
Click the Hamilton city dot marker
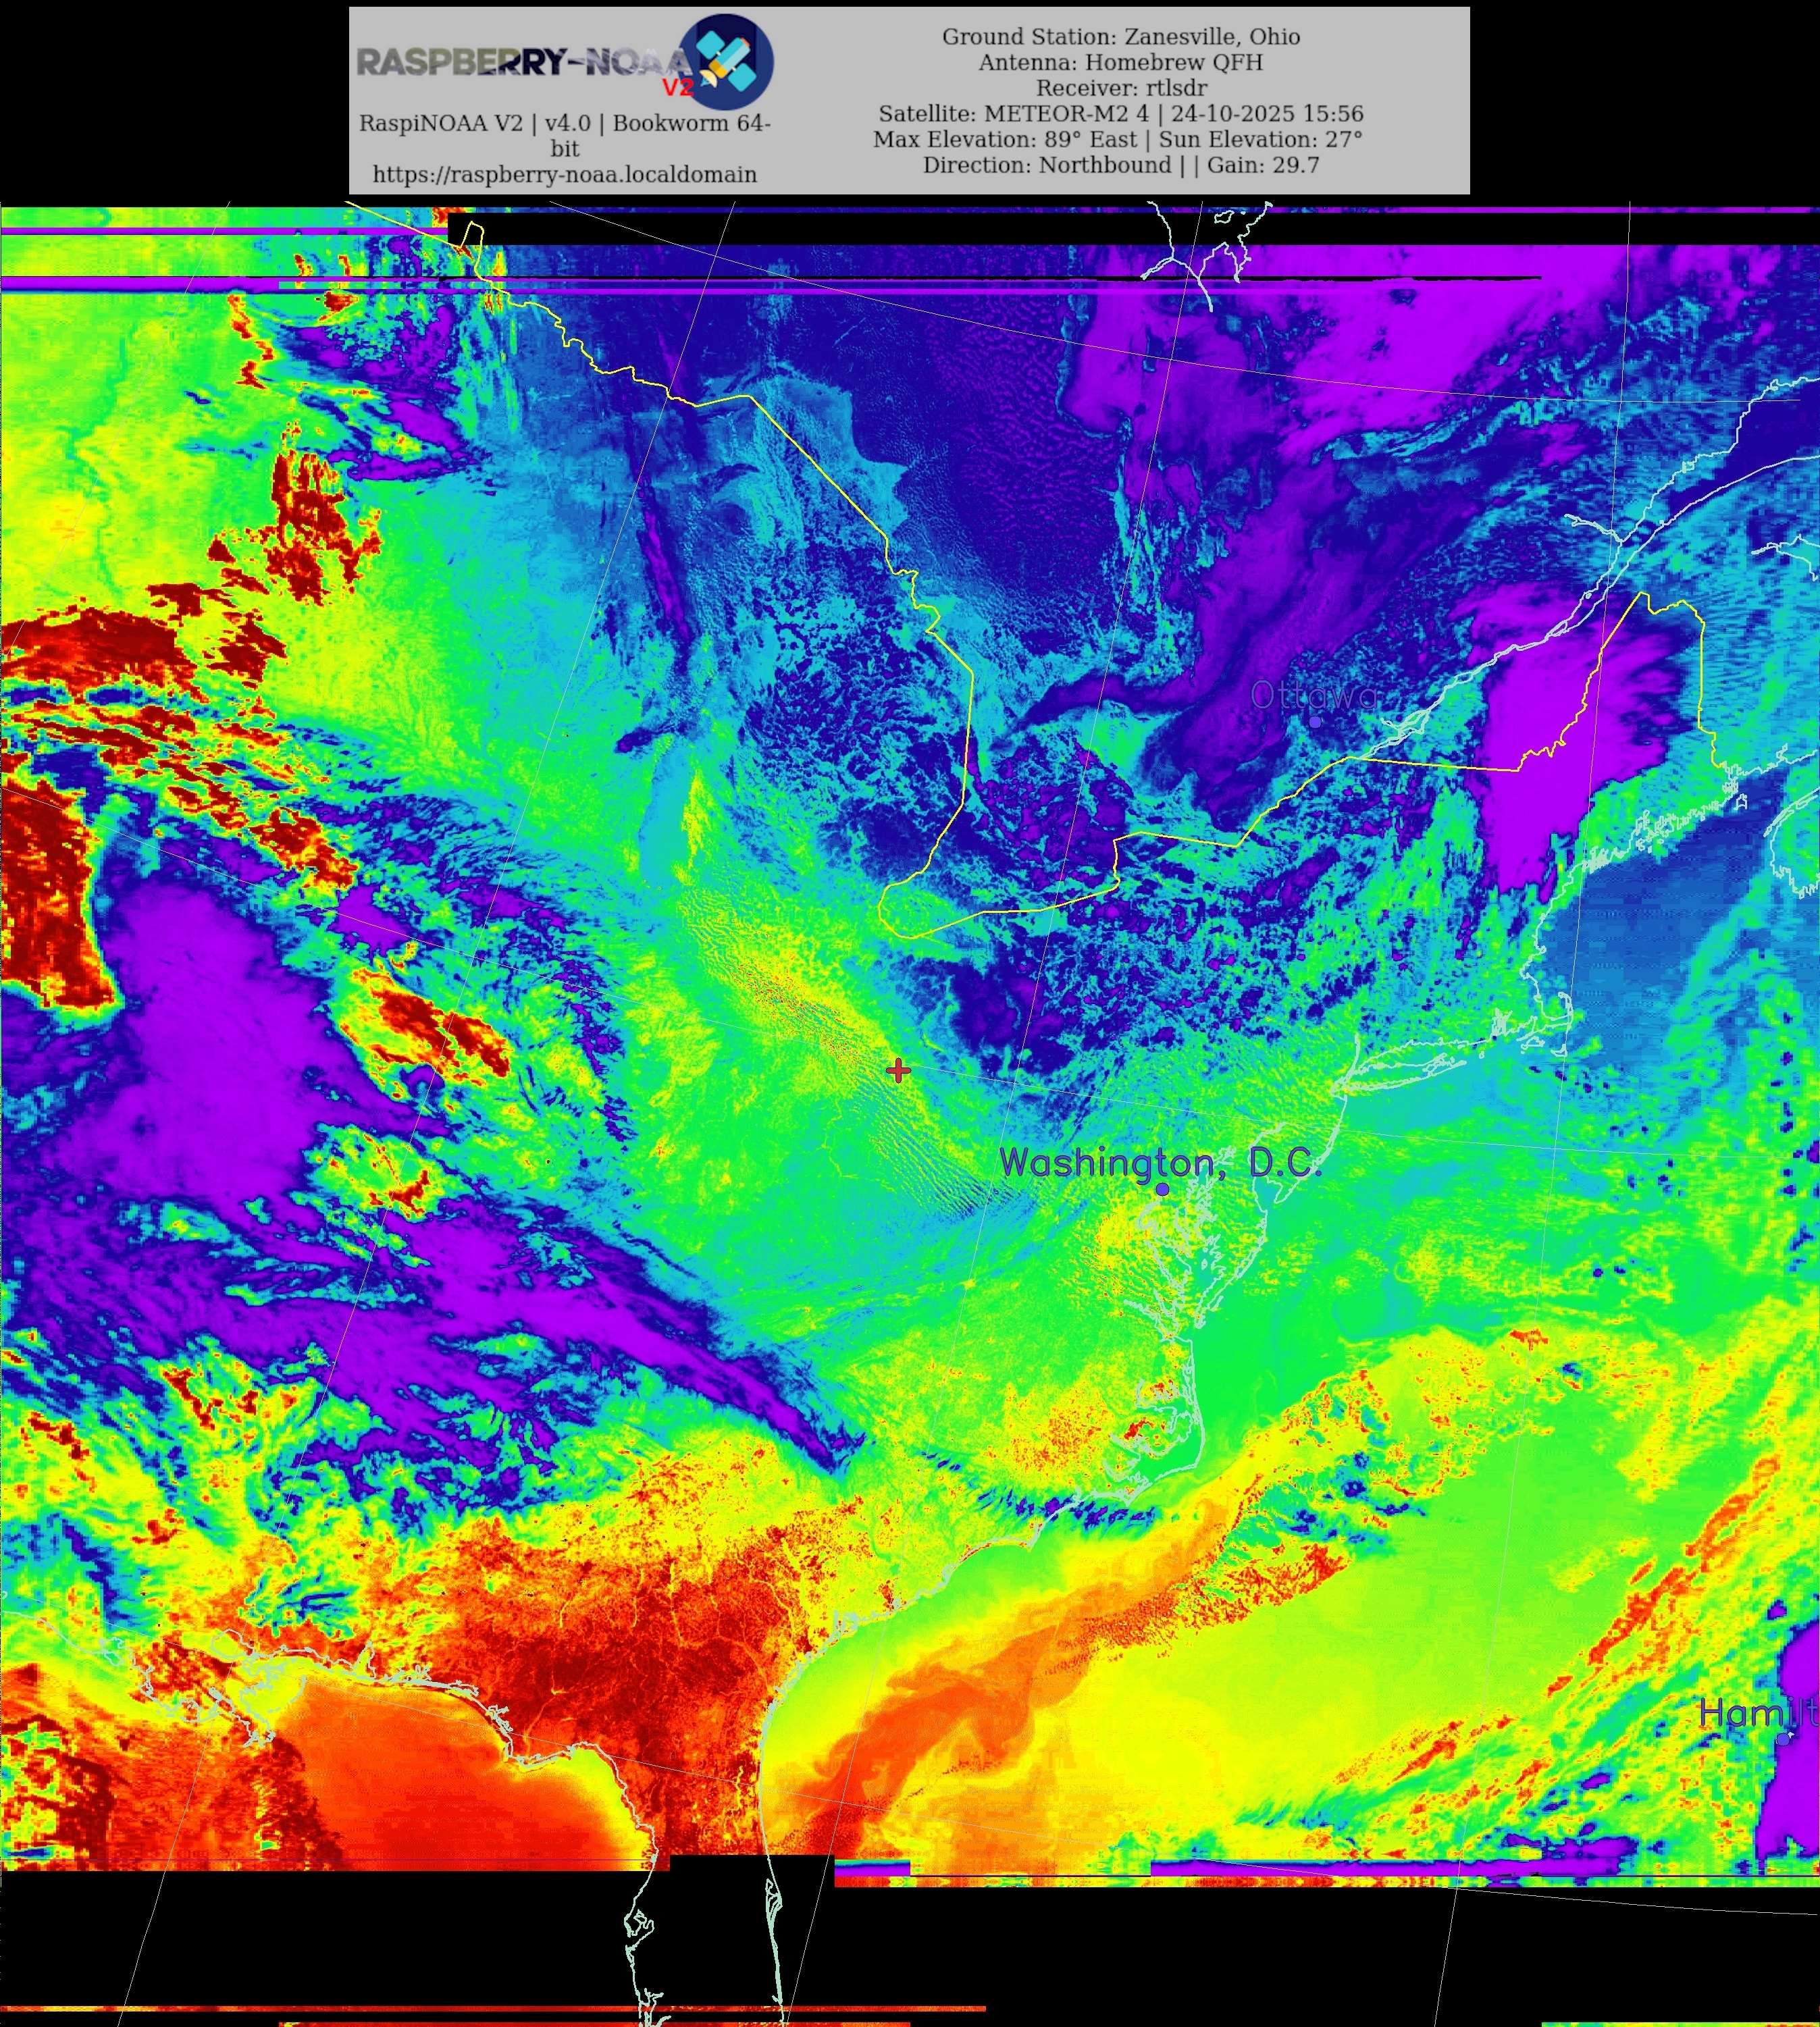pyautogui.click(x=1783, y=1739)
